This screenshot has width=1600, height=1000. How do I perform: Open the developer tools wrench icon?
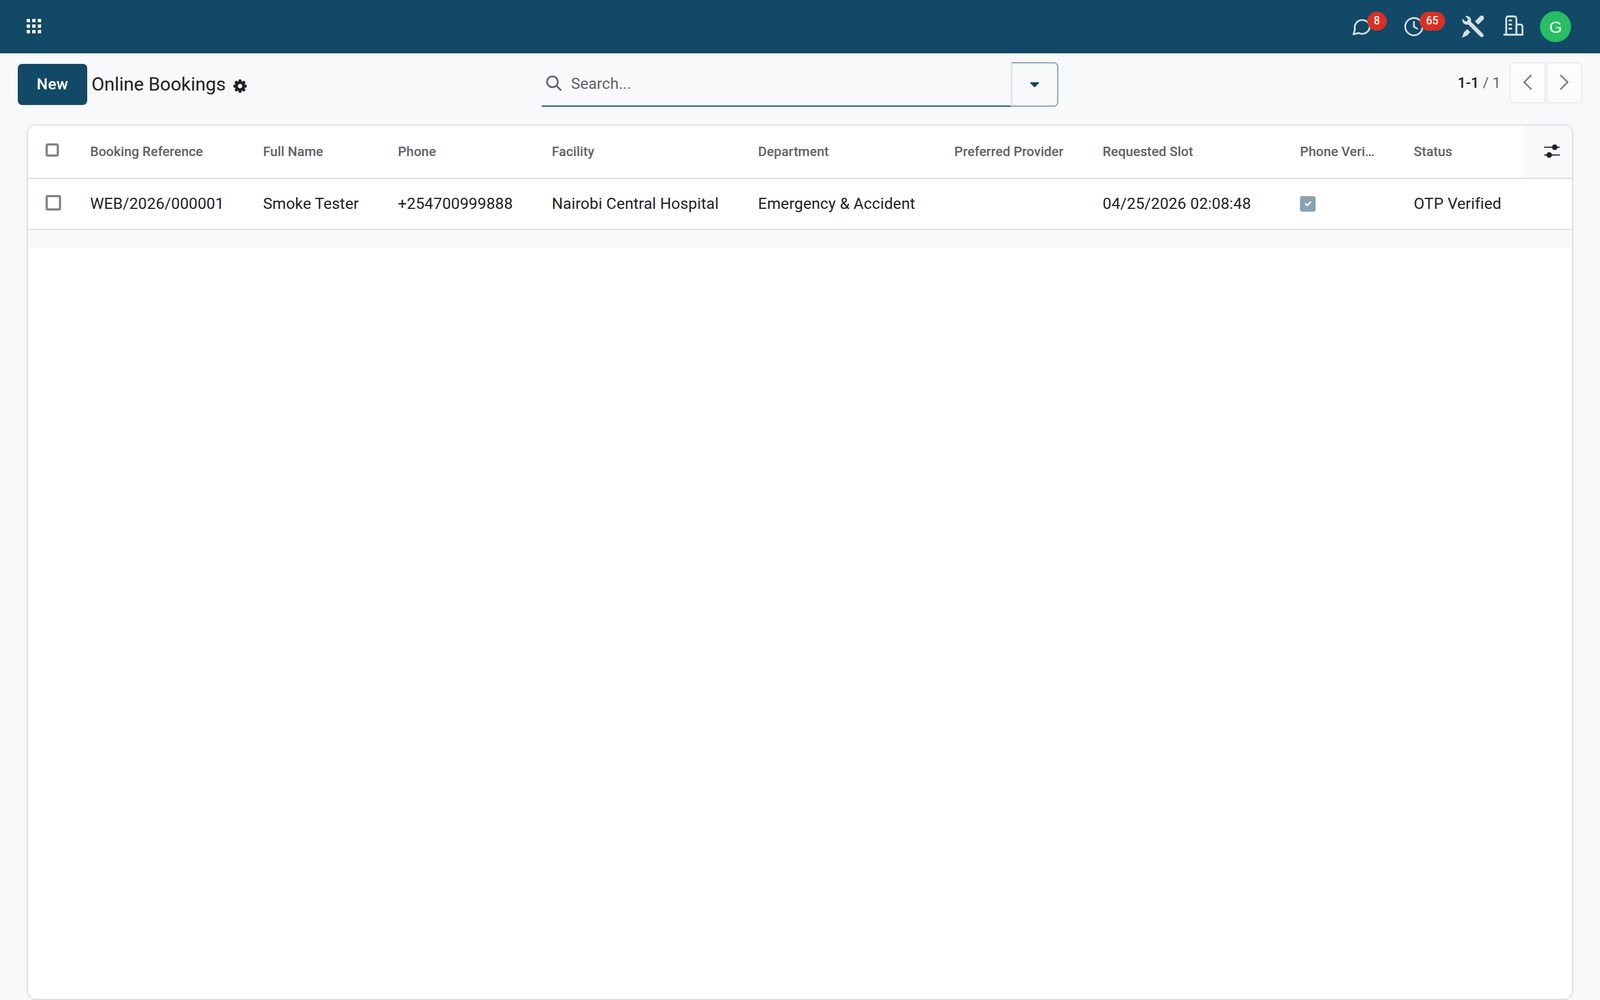pos(1472,26)
